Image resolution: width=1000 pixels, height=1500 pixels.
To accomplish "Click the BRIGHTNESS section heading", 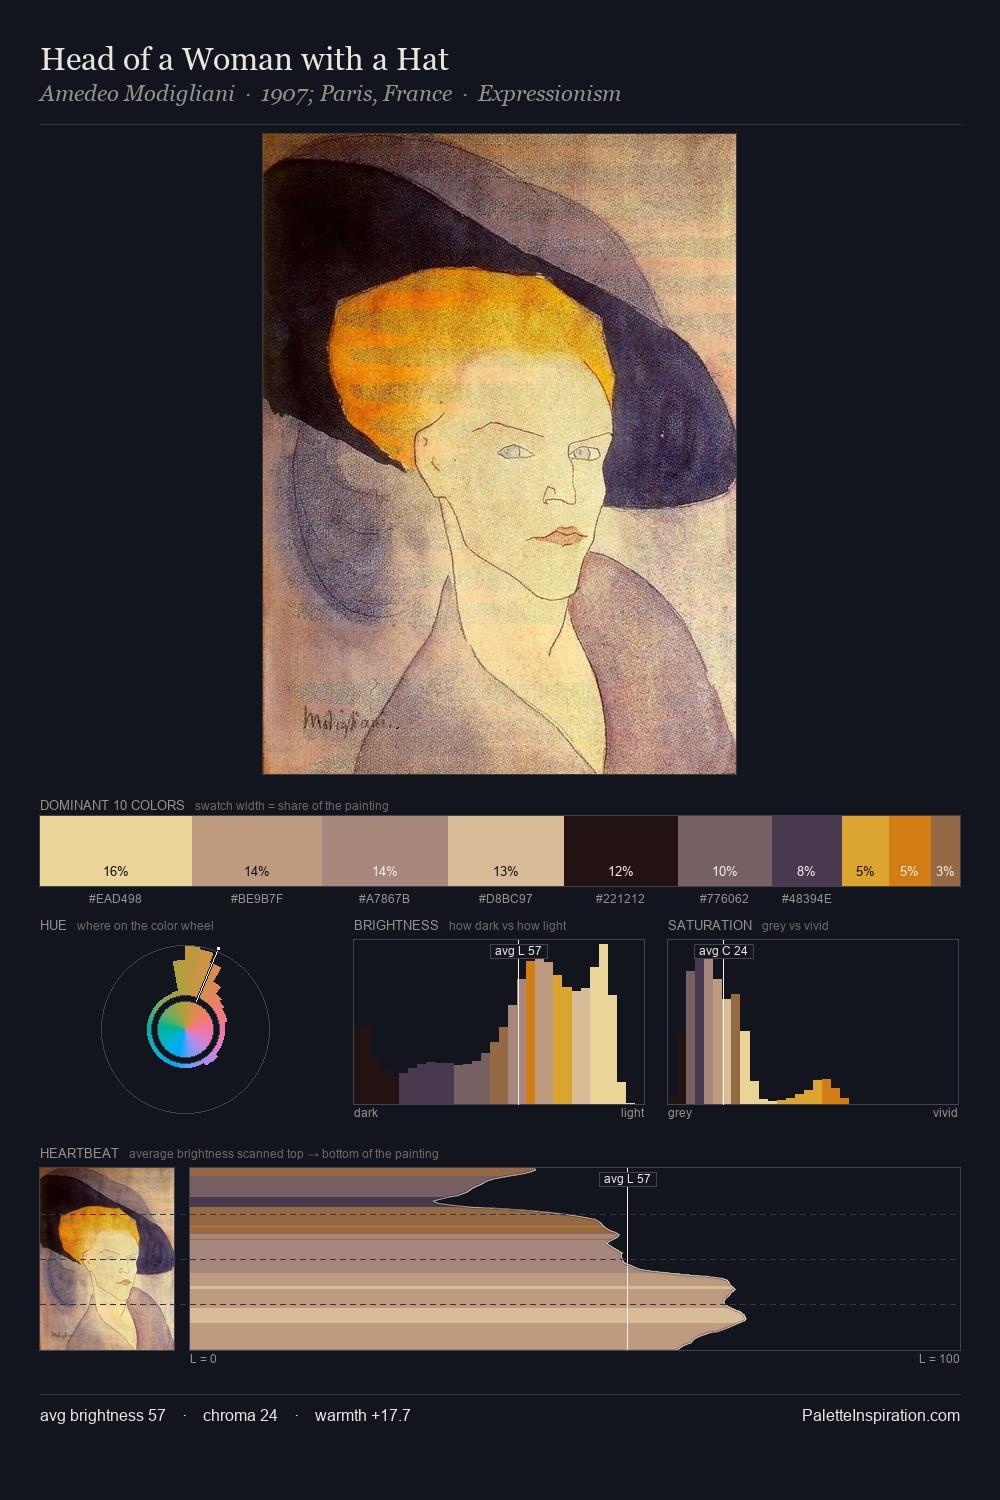I will [x=396, y=925].
